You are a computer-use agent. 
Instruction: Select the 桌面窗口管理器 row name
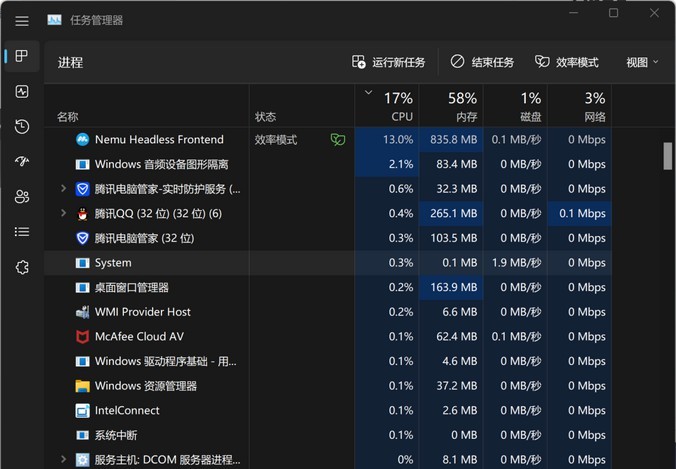(131, 288)
